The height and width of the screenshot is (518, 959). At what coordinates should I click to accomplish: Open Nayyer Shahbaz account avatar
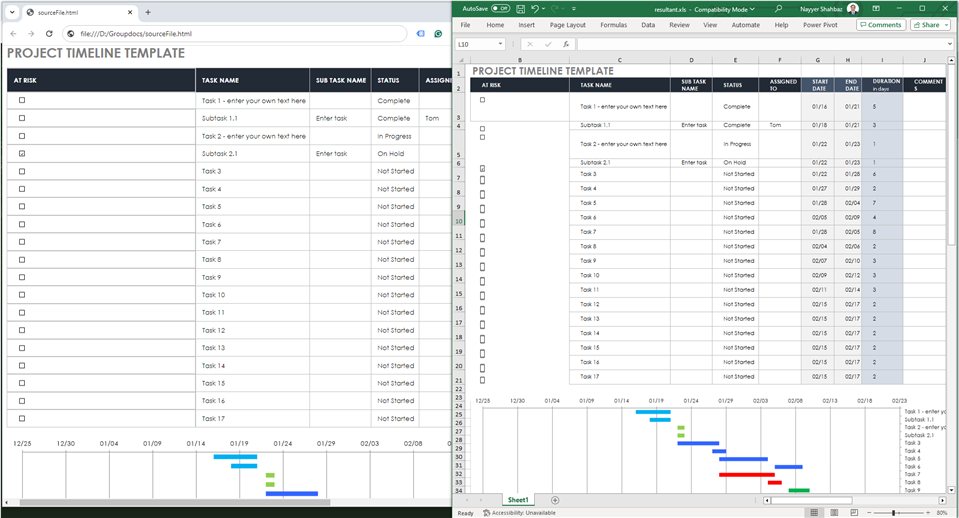click(853, 9)
